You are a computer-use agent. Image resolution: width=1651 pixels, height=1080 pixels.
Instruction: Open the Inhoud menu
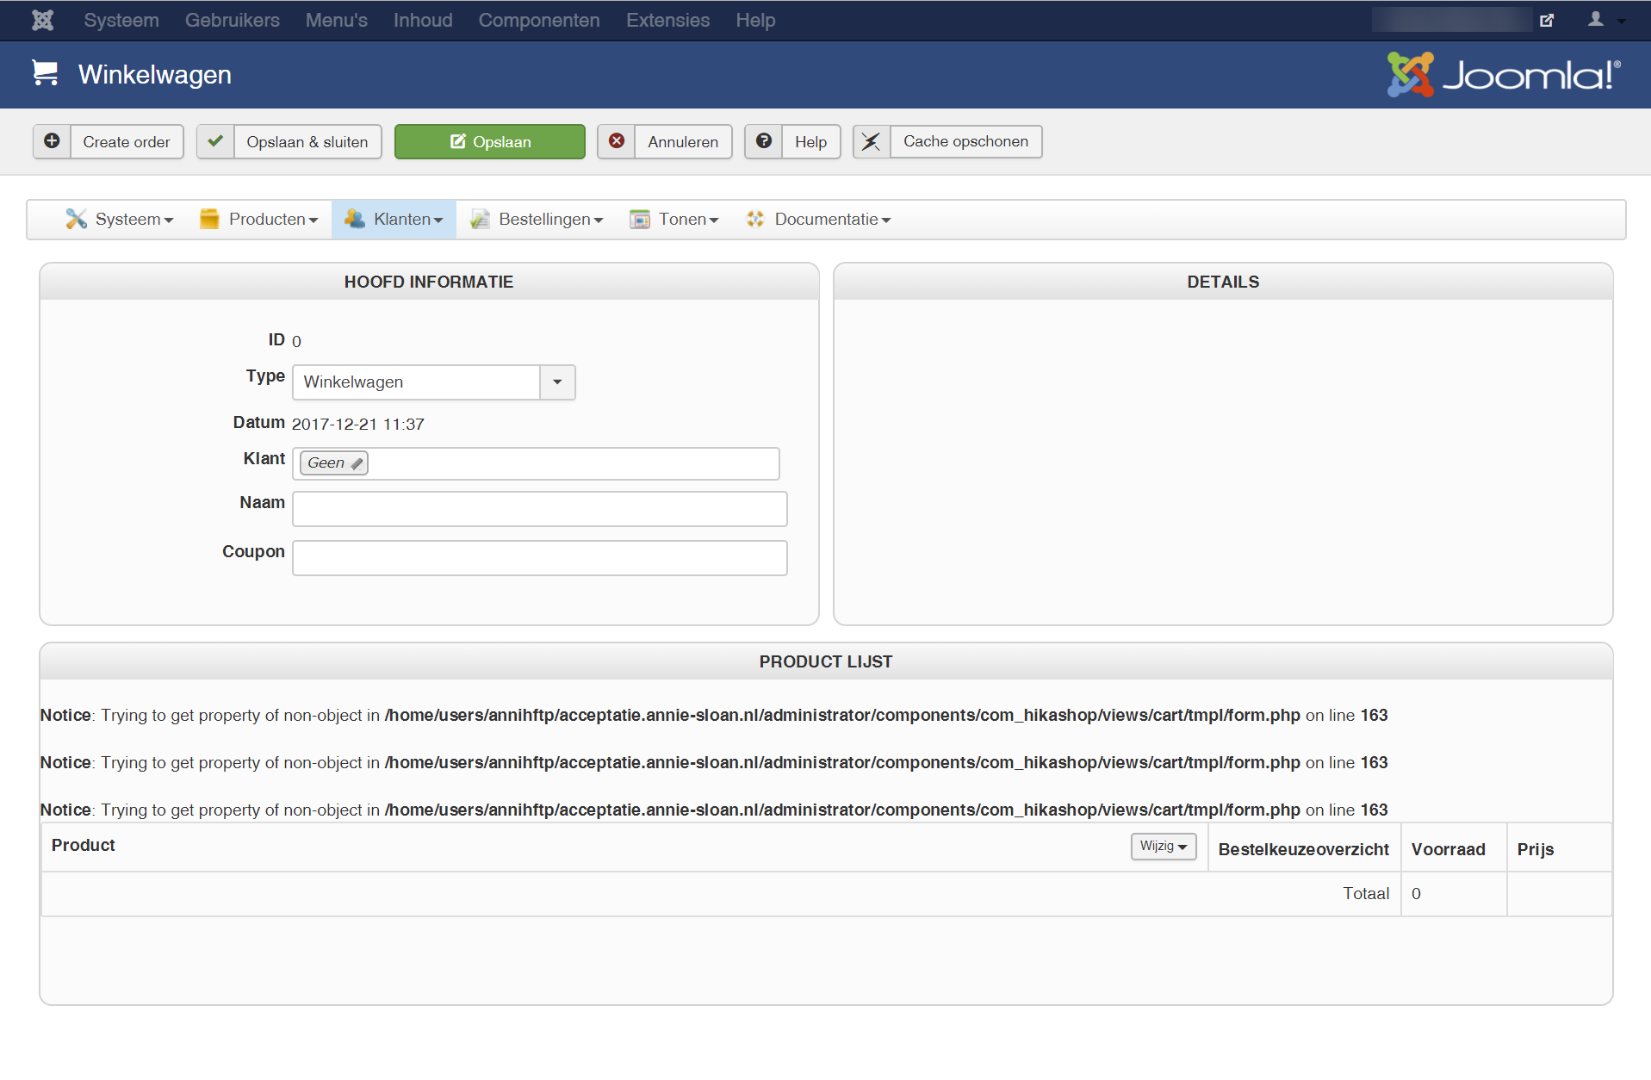(423, 20)
